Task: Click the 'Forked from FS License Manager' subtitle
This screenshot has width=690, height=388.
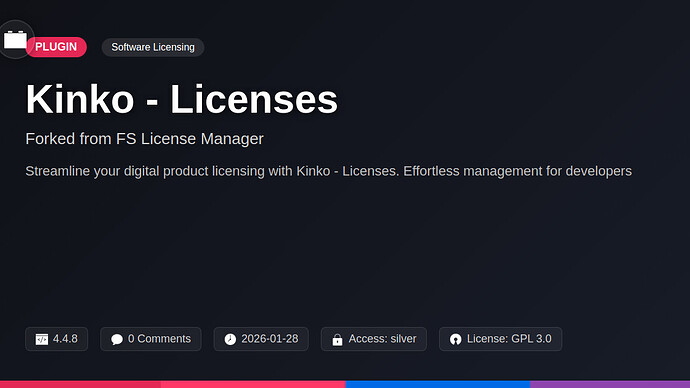Action: pyautogui.click(x=144, y=139)
